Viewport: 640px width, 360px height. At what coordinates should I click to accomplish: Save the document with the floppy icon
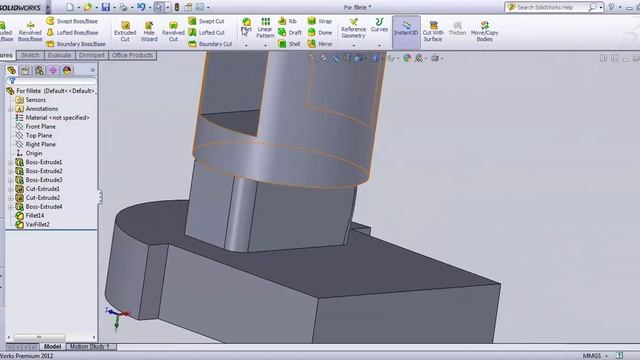(x=106, y=7)
